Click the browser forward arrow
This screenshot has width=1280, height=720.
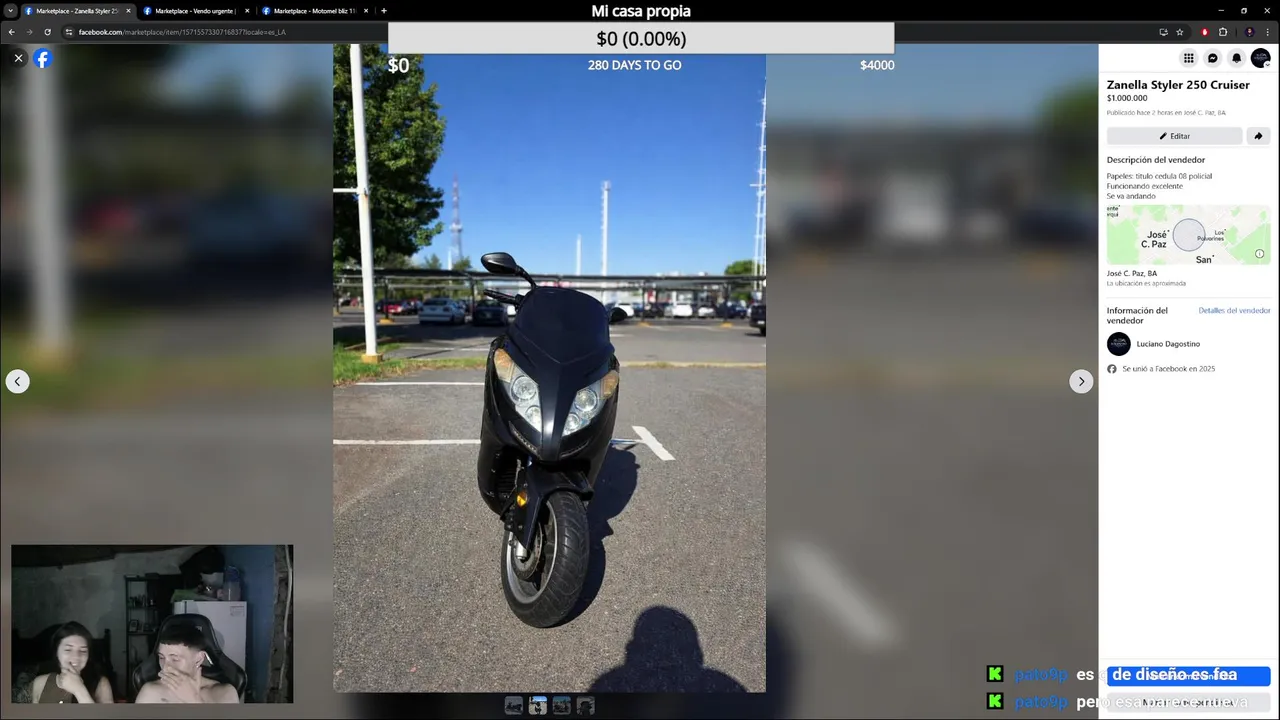click(x=29, y=32)
